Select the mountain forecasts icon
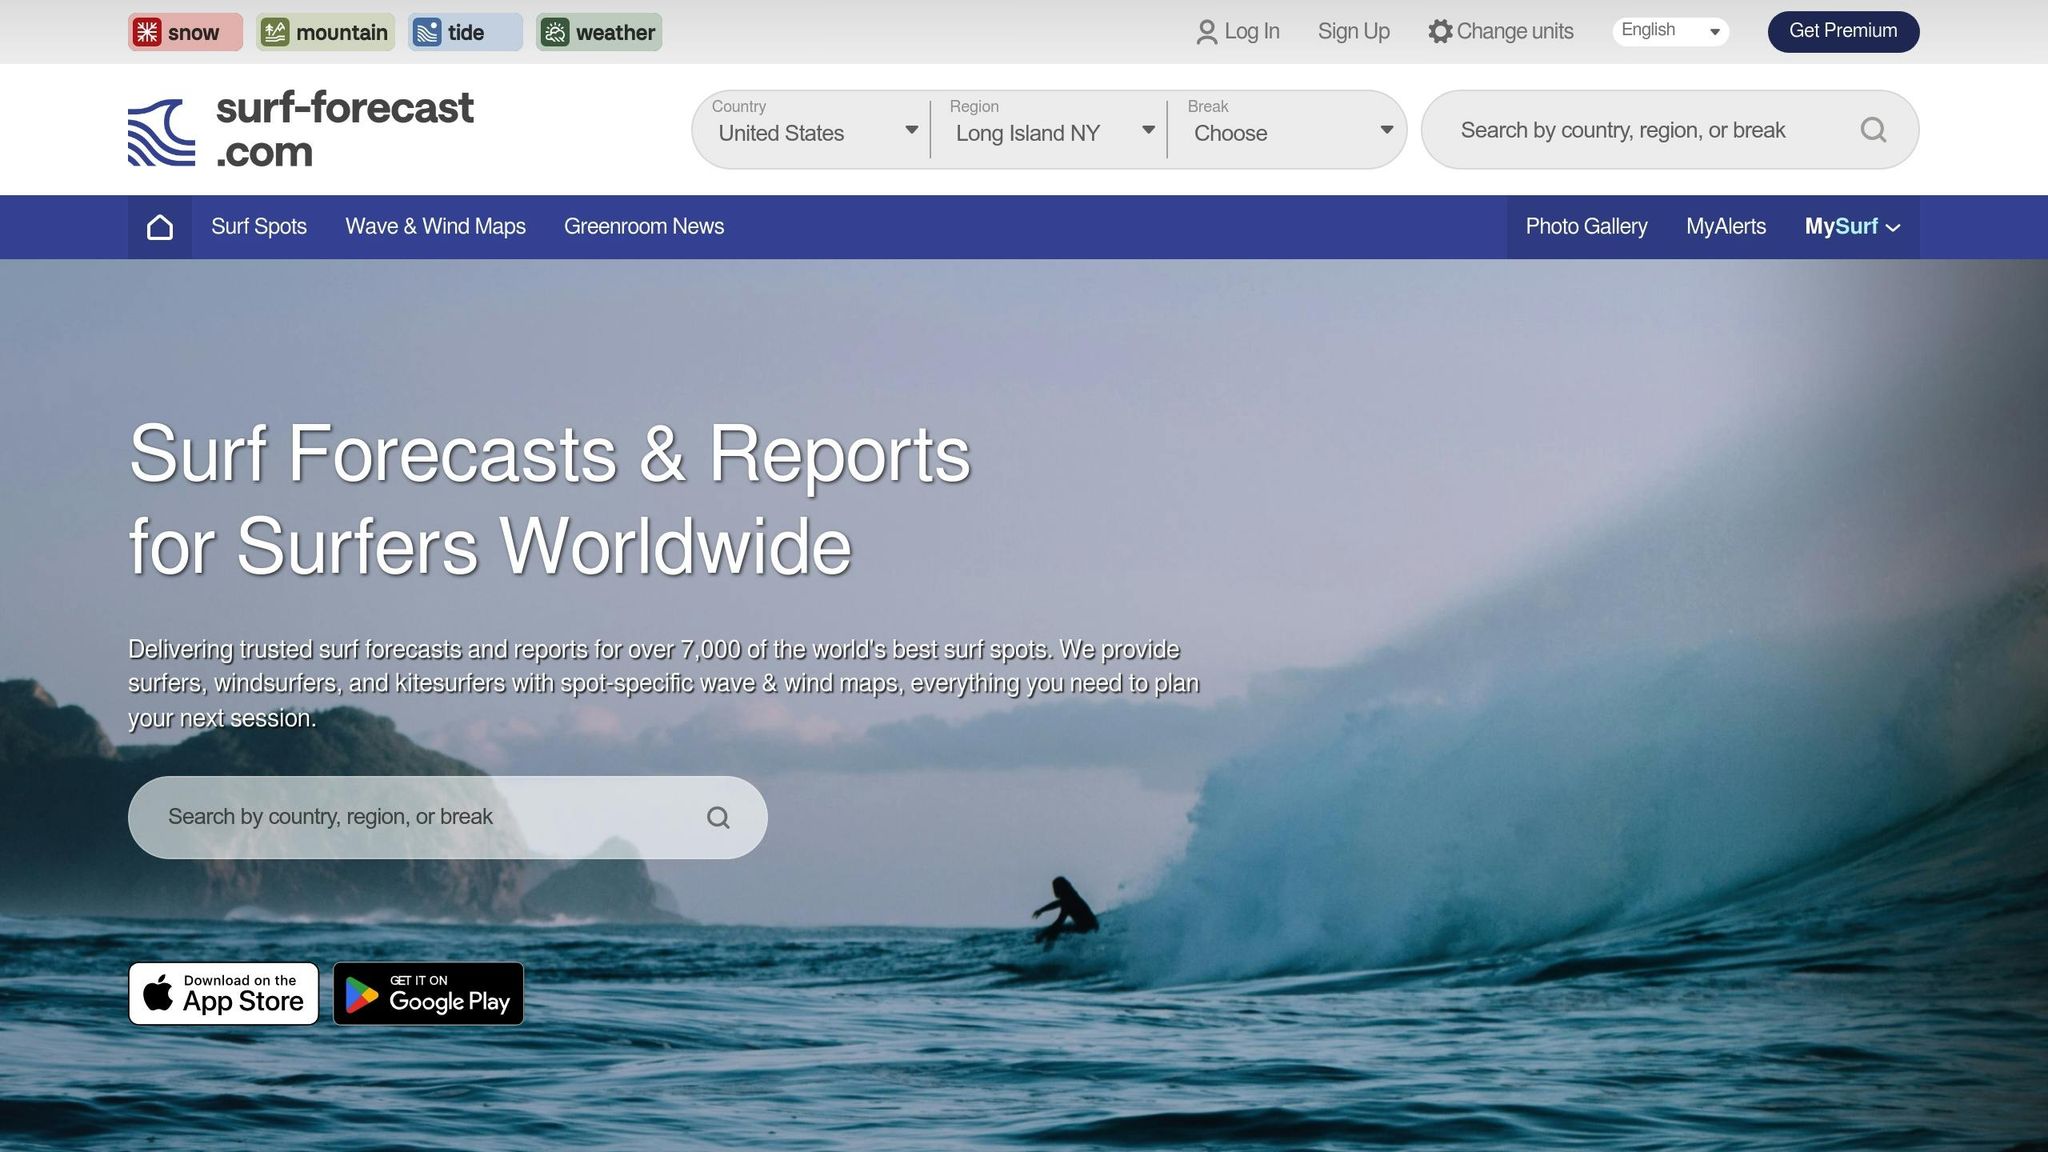2048x1152 pixels. tap(276, 31)
